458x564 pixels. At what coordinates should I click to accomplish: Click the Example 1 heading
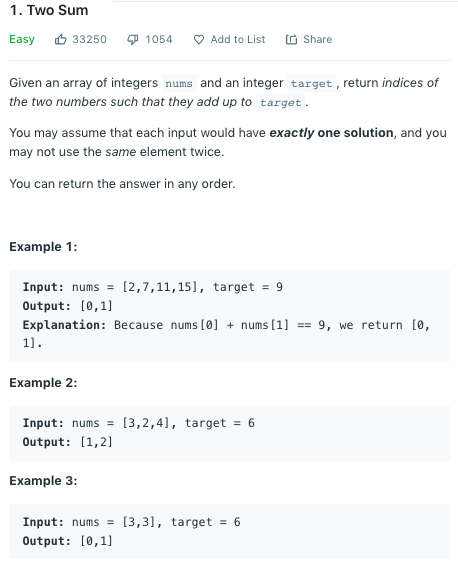[x=43, y=247]
